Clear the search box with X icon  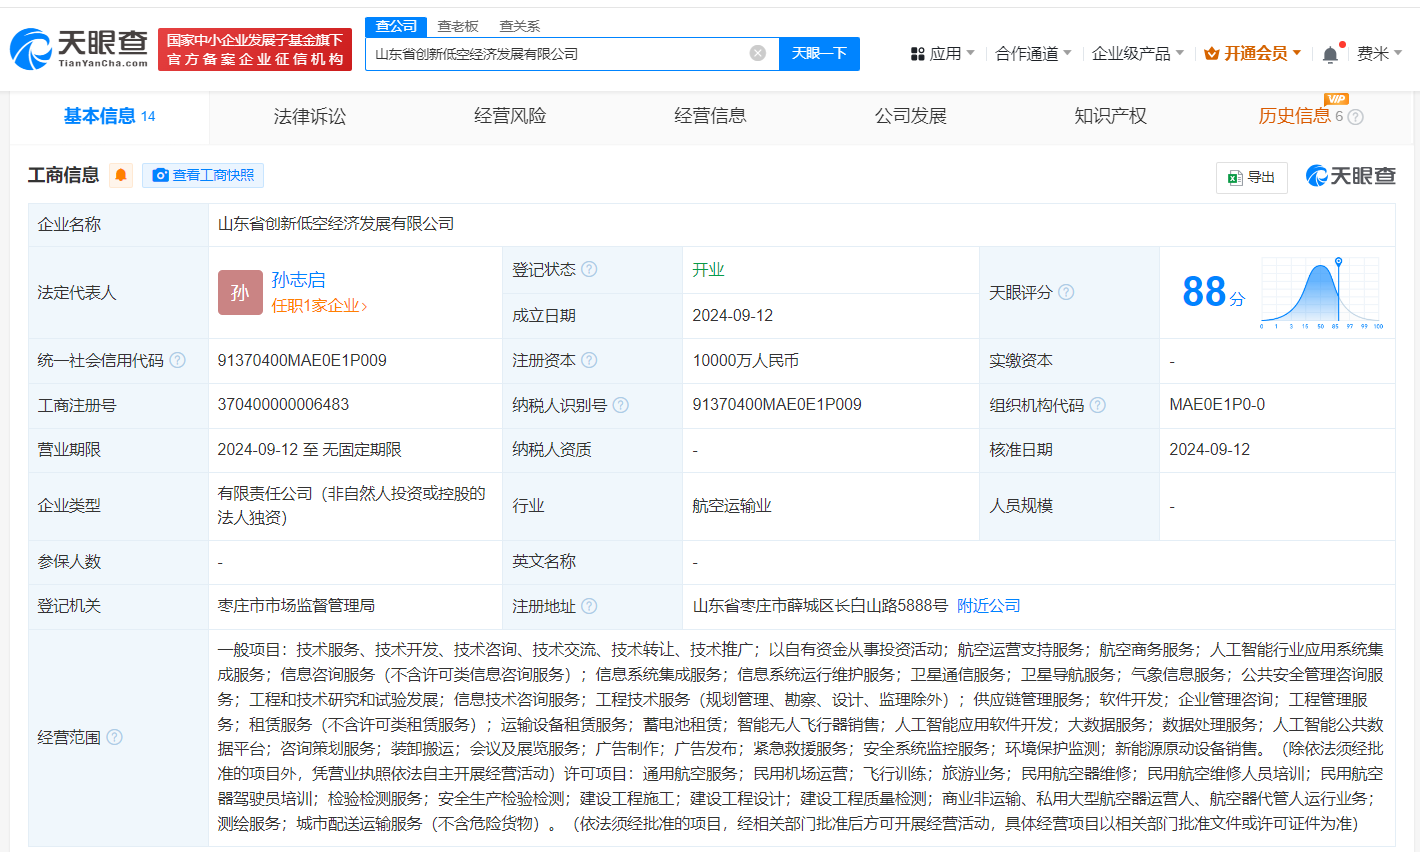(758, 53)
